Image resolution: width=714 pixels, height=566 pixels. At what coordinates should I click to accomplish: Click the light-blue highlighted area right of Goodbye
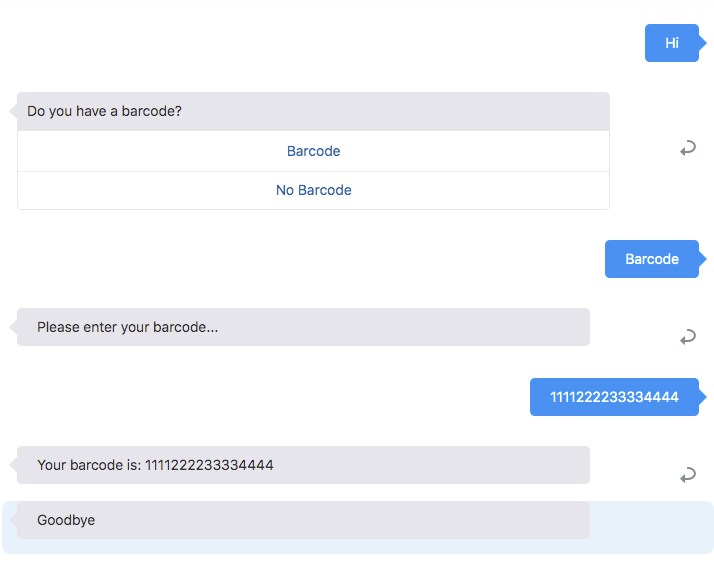[651, 527]
